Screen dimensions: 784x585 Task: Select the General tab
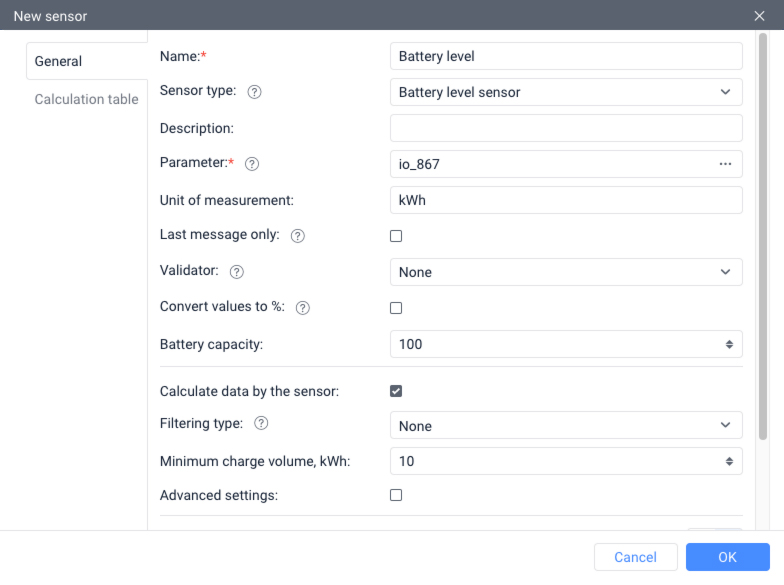coord(58,61)
